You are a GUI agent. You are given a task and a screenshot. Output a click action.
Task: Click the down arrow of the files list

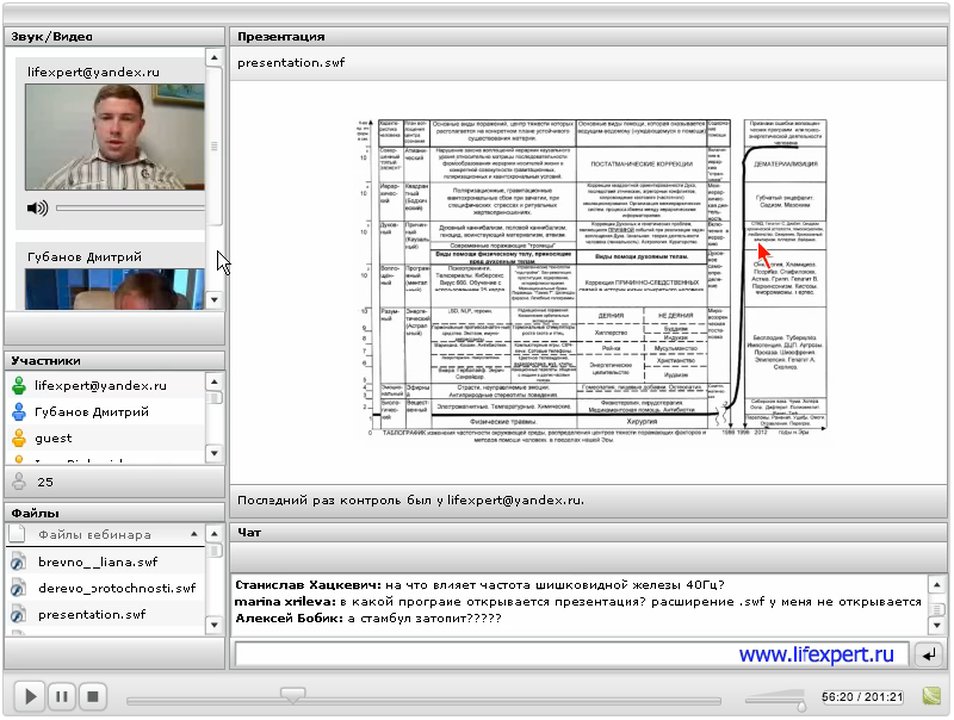coord(214,625)
